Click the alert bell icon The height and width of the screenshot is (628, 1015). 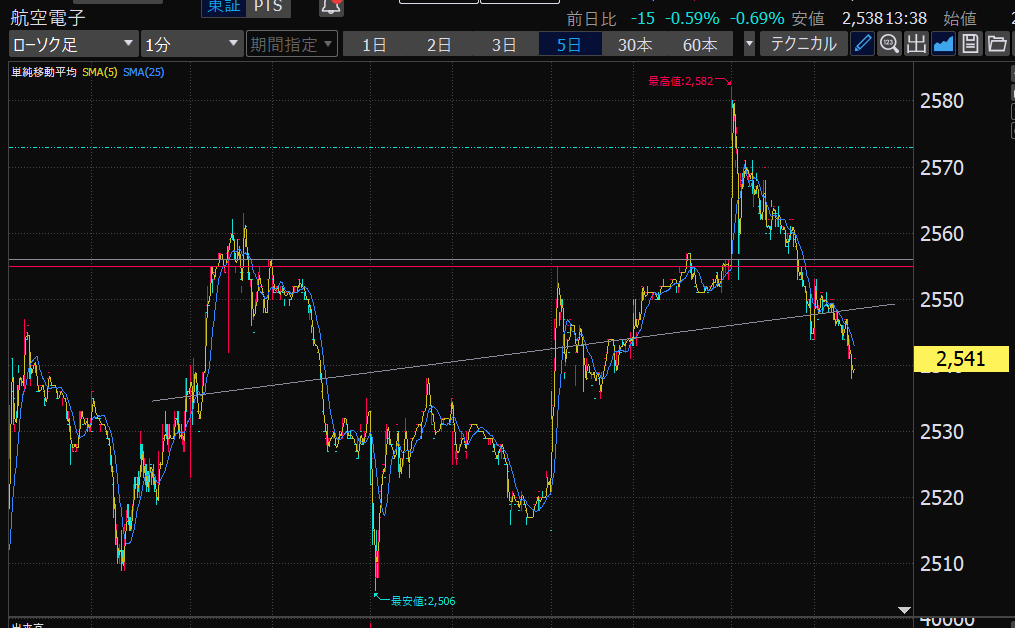click(x=331, y=8)
